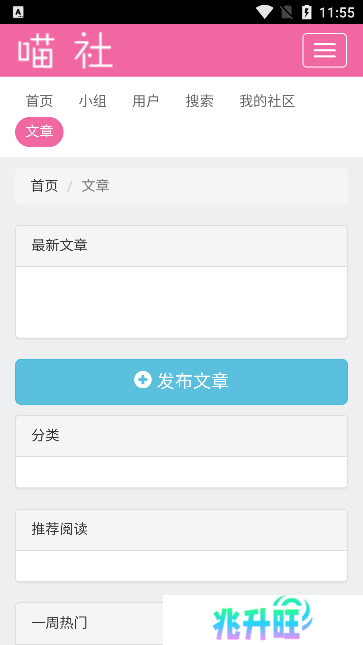Tap the 喵社 logo

65,51
